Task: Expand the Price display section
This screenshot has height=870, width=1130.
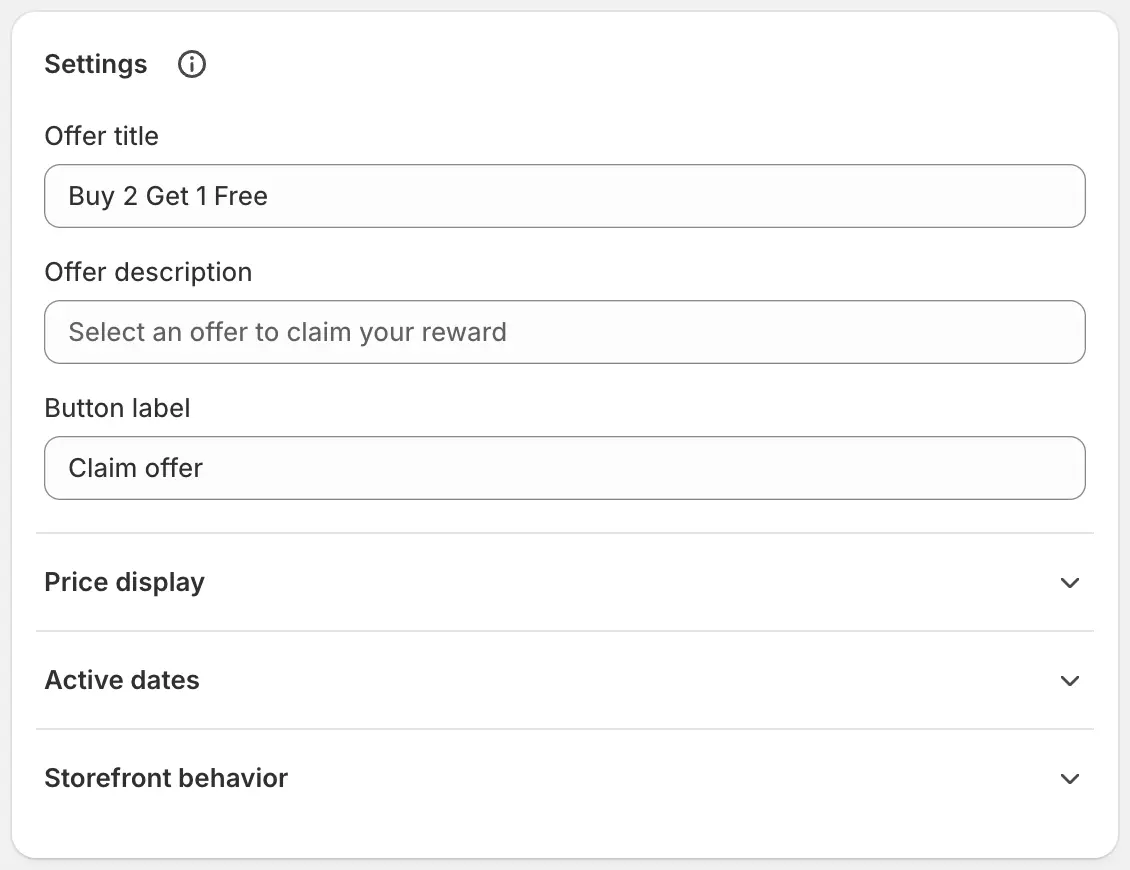Action: click(x=565, y=582)
